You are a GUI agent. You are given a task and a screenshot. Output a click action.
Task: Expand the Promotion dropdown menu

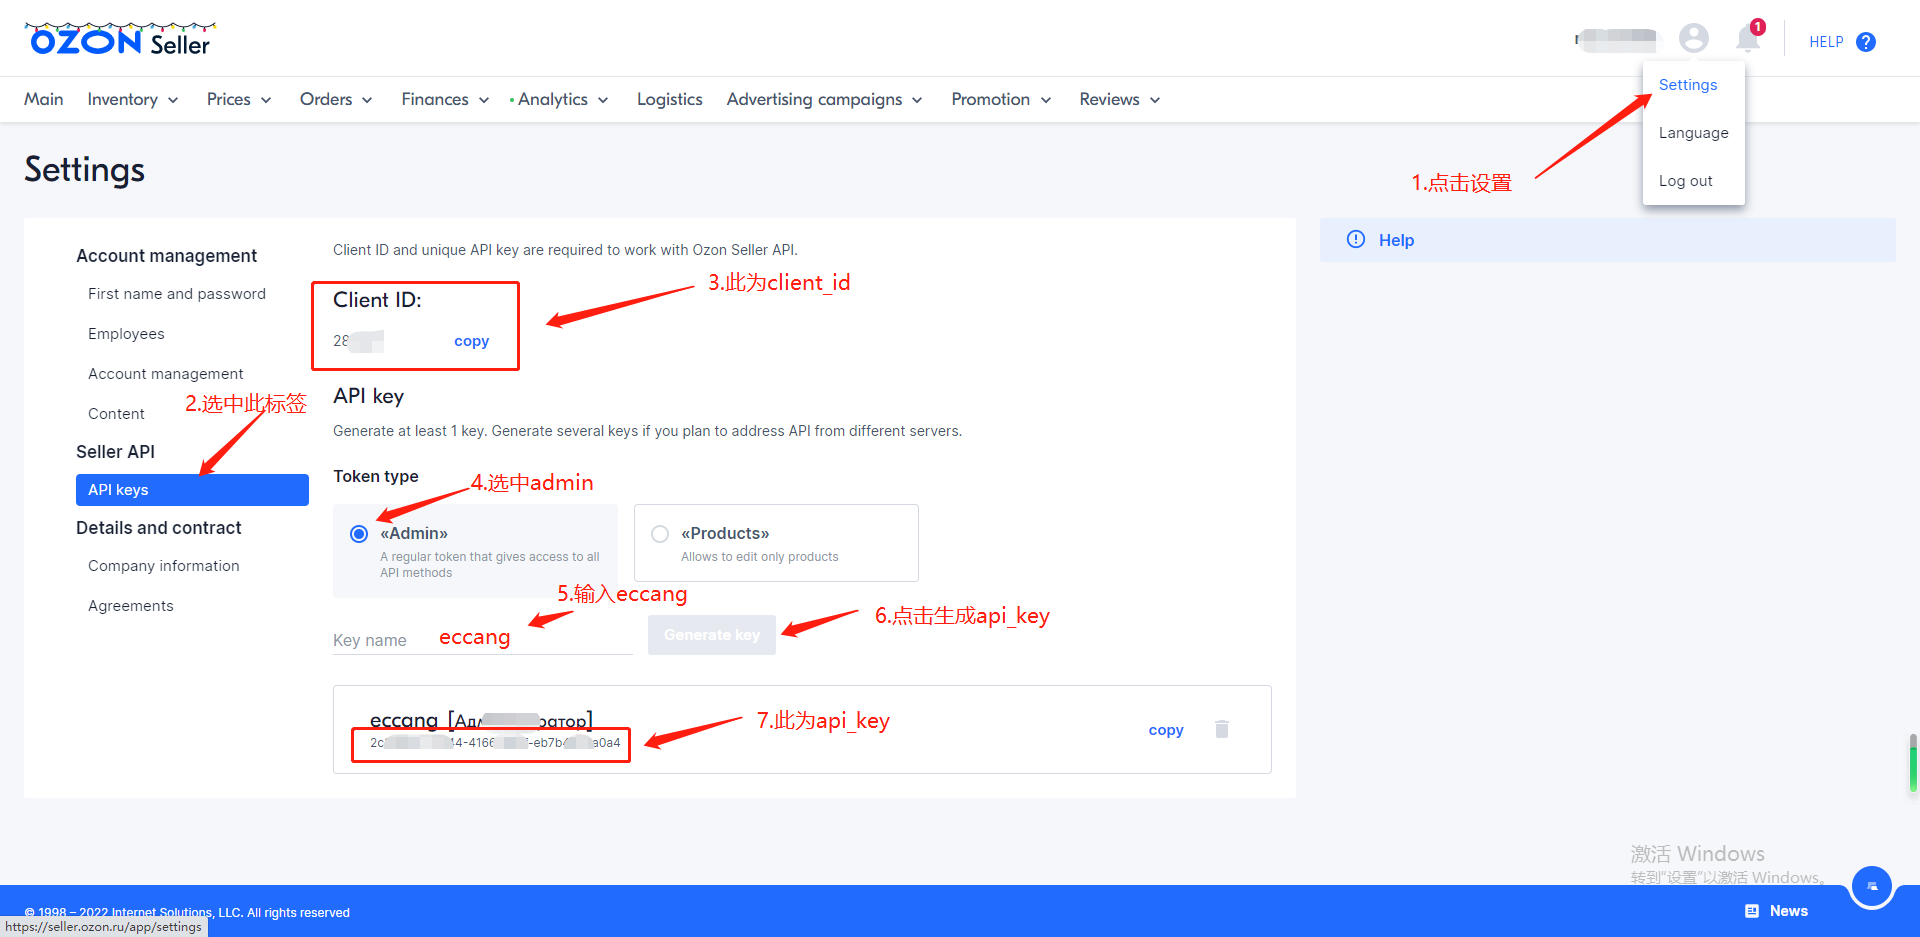(1001, 99)
